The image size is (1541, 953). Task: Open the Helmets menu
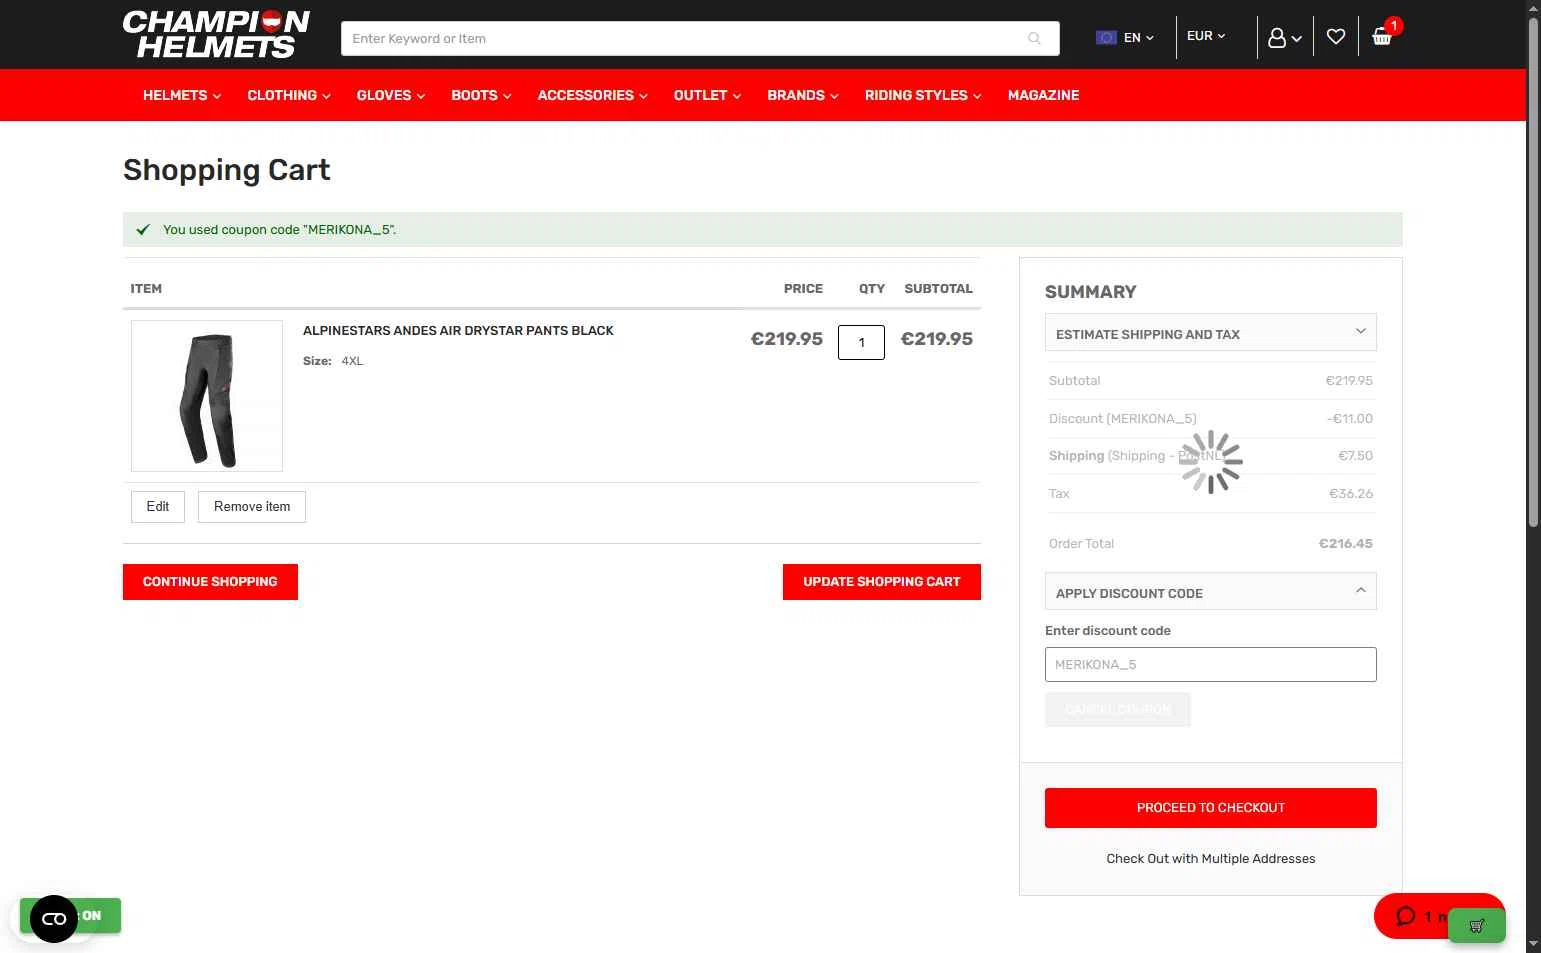click(182, 95)
